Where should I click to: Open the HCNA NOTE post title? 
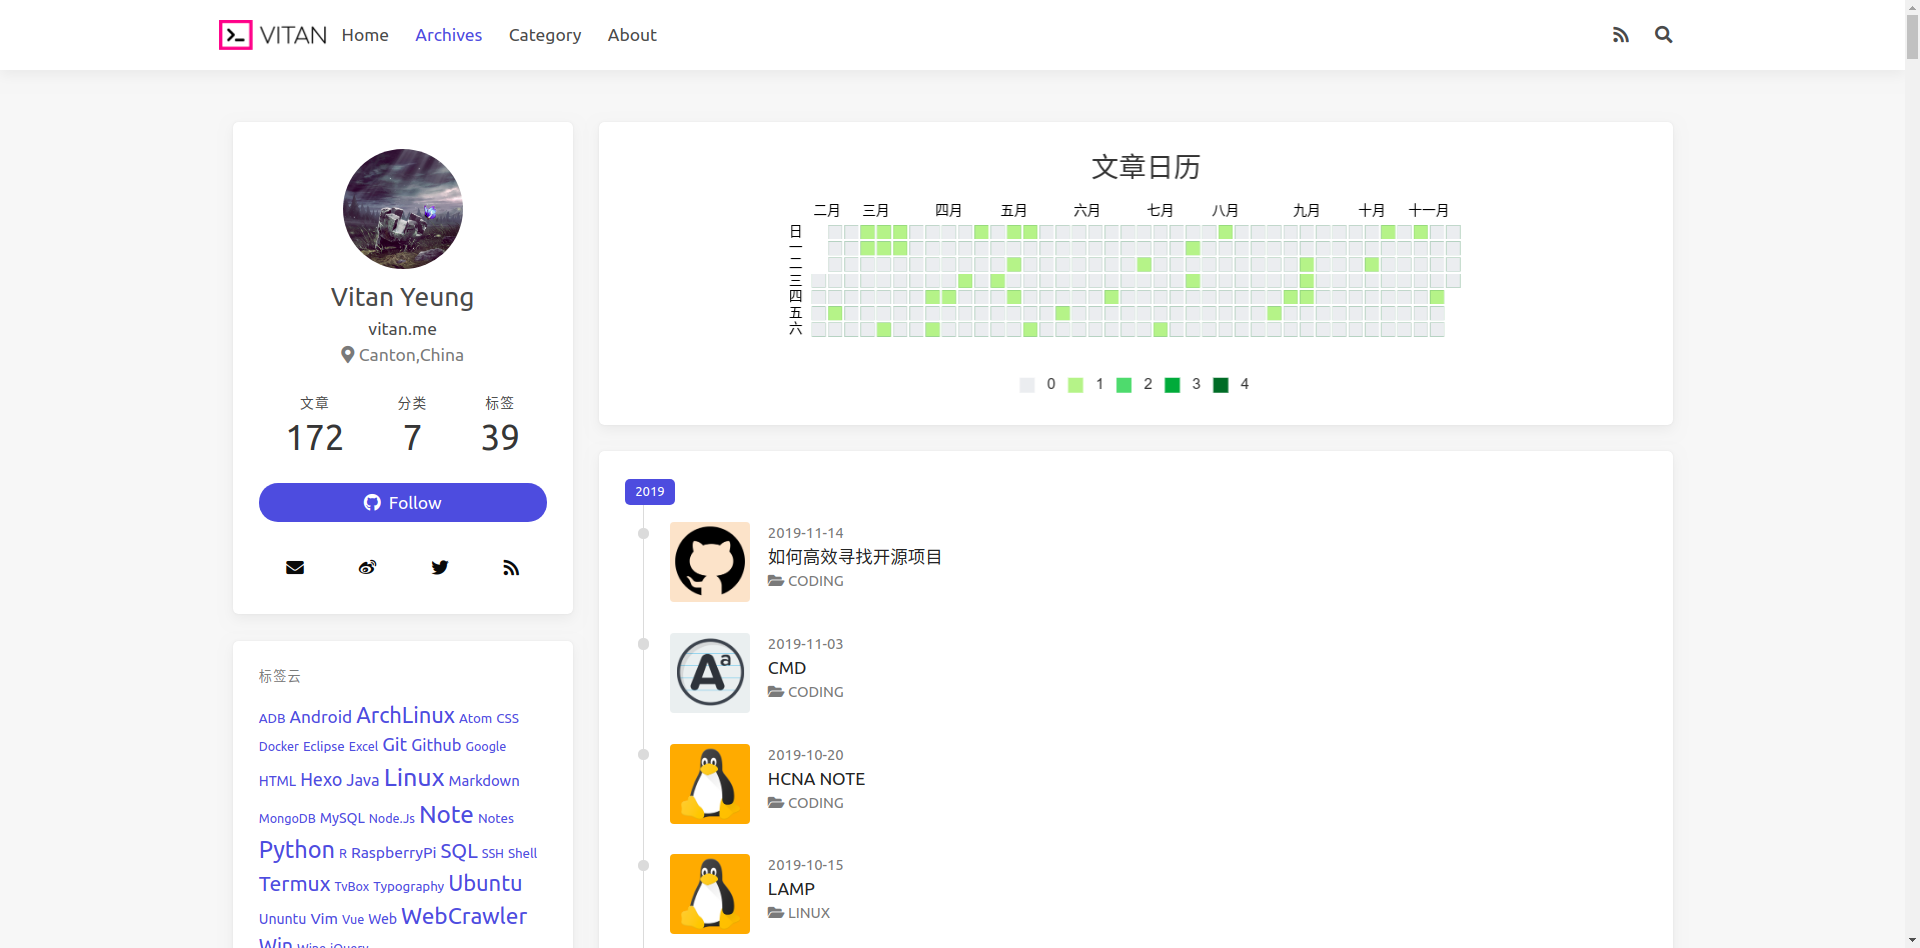click(816, 779)
